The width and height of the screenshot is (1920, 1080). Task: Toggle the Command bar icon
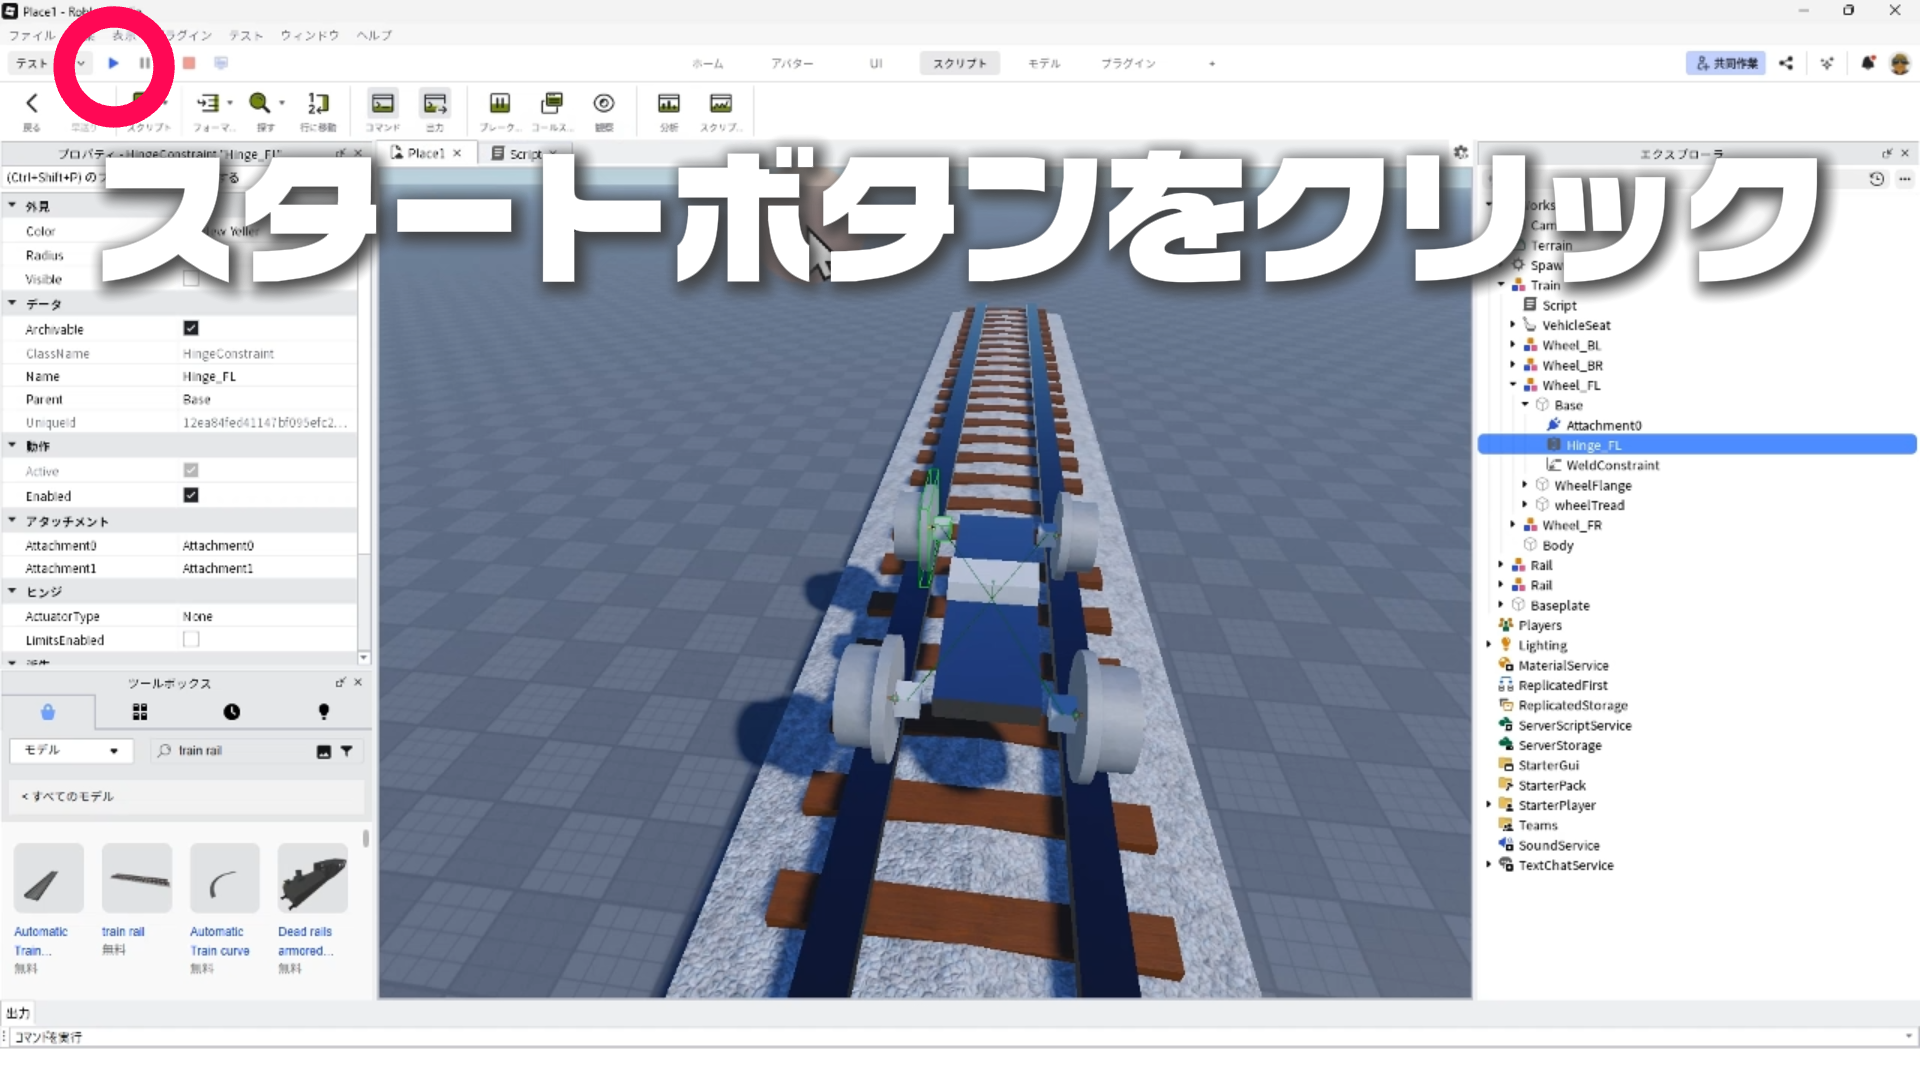click(x=382, y=103)
